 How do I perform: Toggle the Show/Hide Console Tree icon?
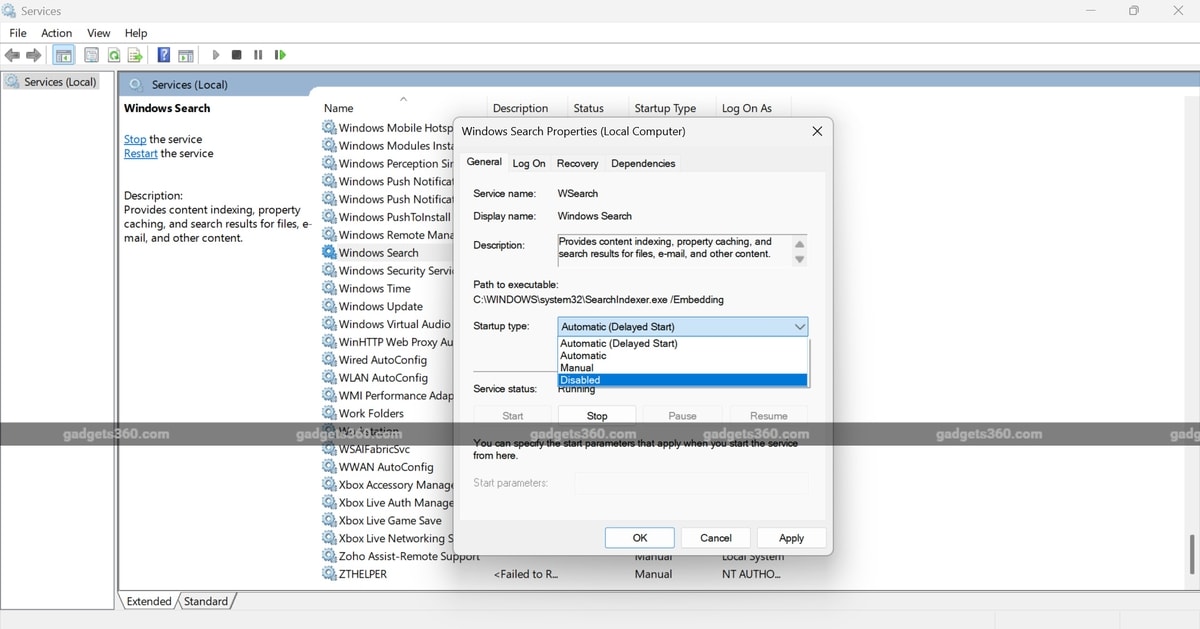63,55
